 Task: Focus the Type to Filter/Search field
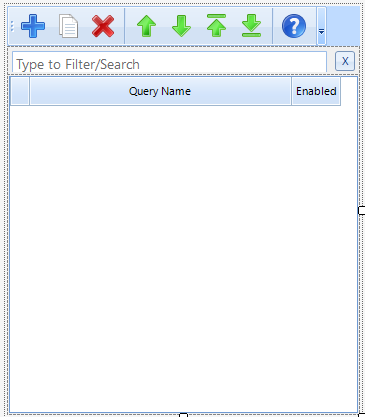[x=169, y=62]
